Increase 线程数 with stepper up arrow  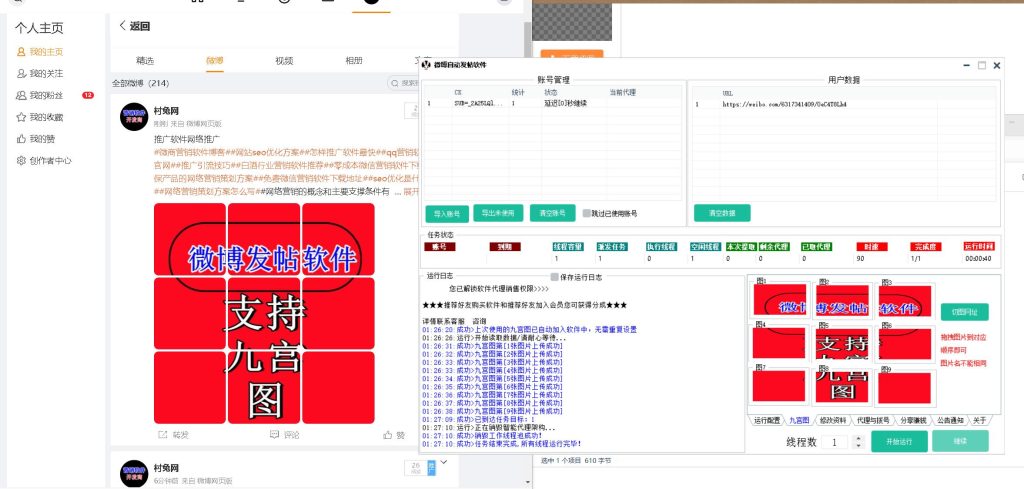(857, 439)
